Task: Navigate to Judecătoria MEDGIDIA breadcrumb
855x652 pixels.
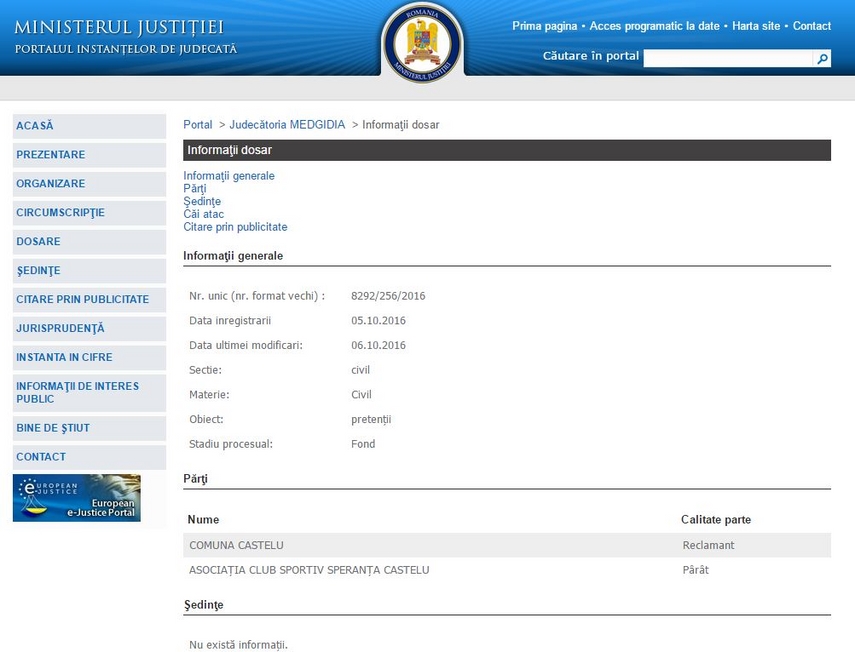Action: click(x=287, y=125)
